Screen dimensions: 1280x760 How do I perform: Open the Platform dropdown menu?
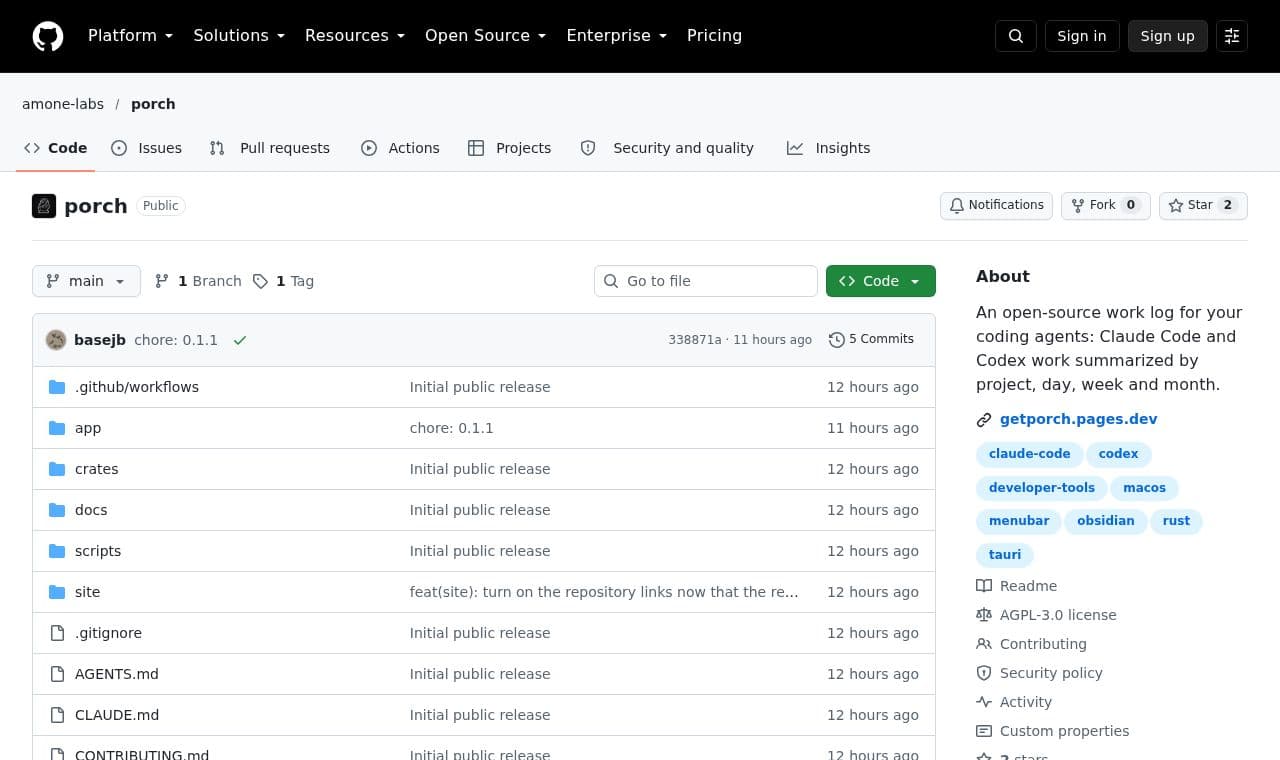(131, 36)
